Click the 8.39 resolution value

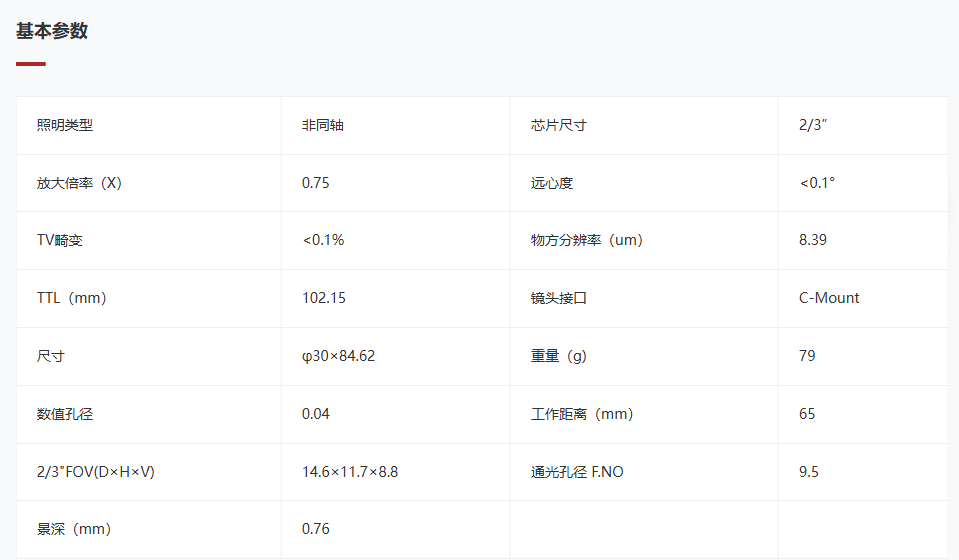[x=813, y=240]
